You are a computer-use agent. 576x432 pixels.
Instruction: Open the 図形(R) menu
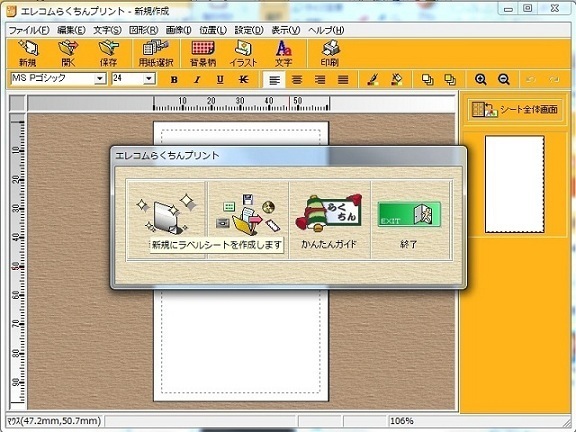click(144, 30)
